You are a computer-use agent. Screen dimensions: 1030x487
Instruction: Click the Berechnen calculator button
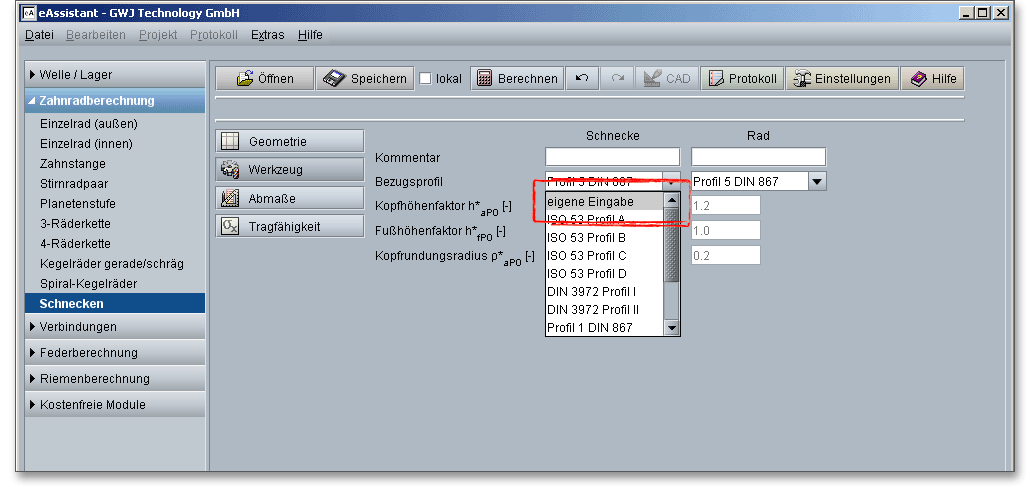point(516,79)
